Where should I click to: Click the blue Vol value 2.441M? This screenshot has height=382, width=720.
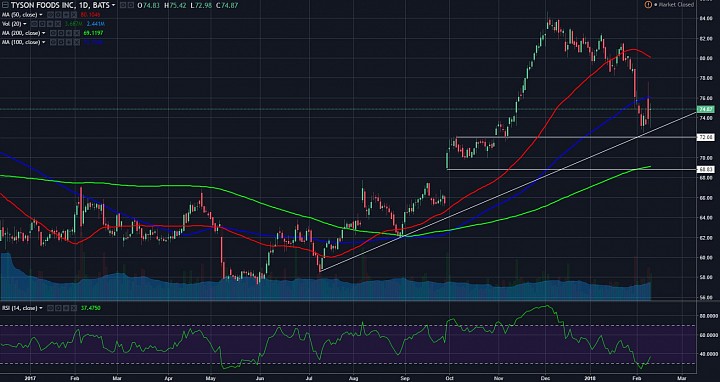click(x=96, y=24)
